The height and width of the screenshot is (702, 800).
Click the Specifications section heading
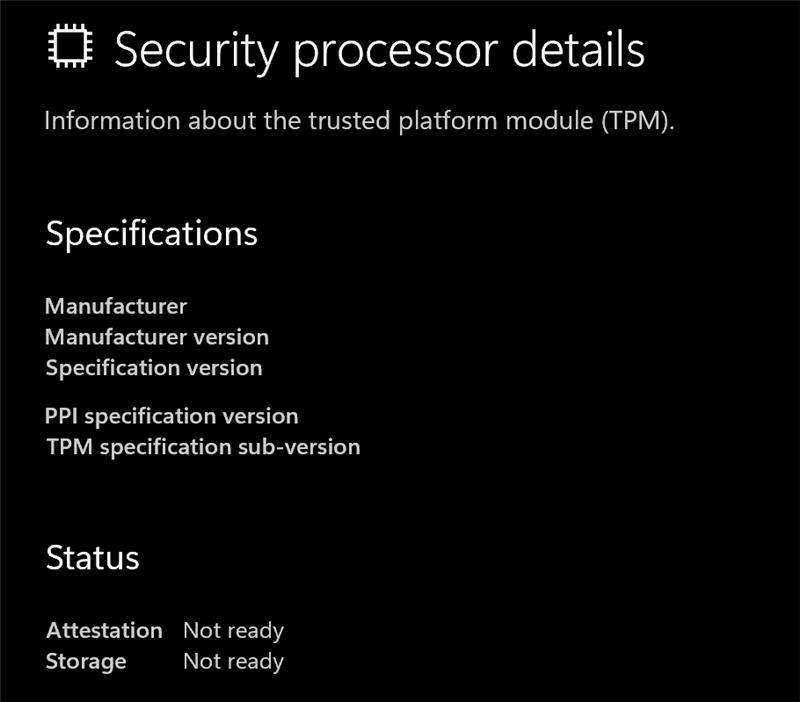pyautogui.click(x=151, y=233)
